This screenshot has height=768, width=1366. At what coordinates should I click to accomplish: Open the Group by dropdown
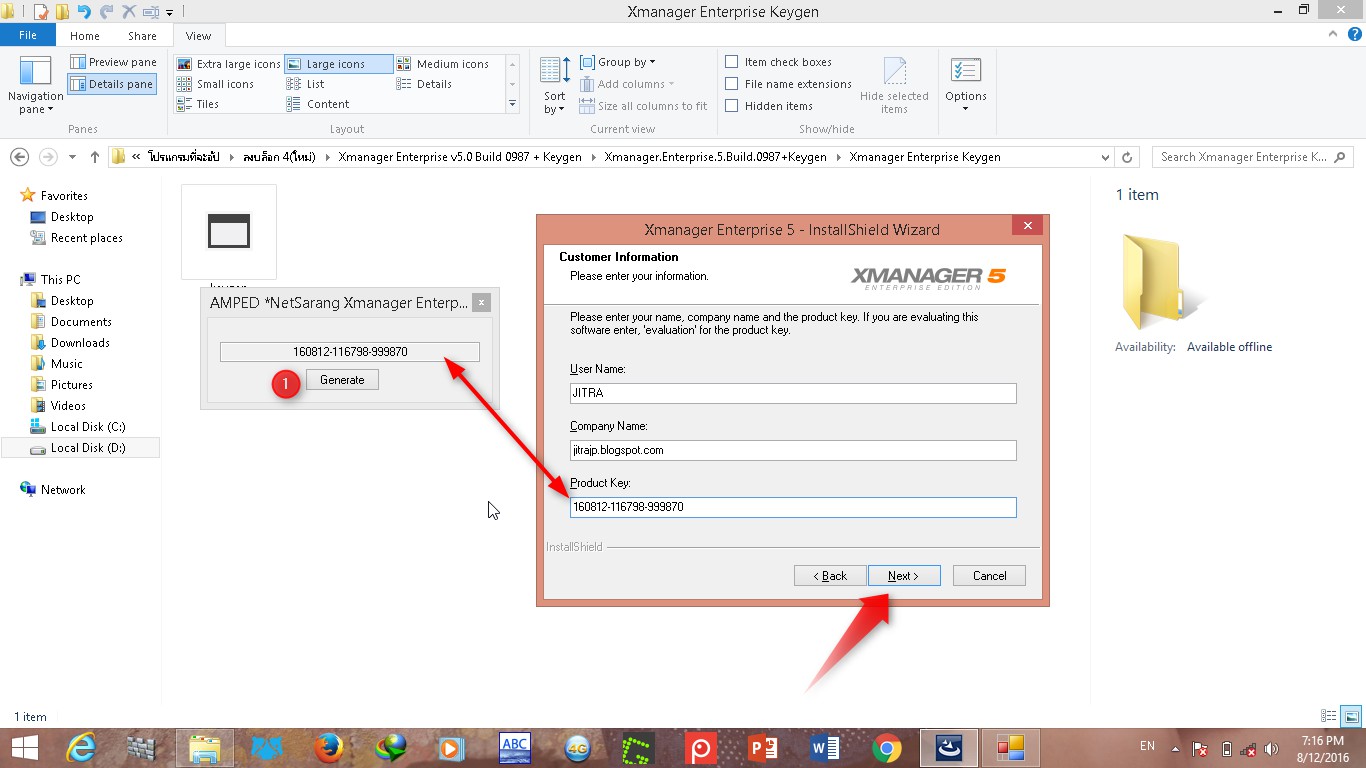point(618,61)
